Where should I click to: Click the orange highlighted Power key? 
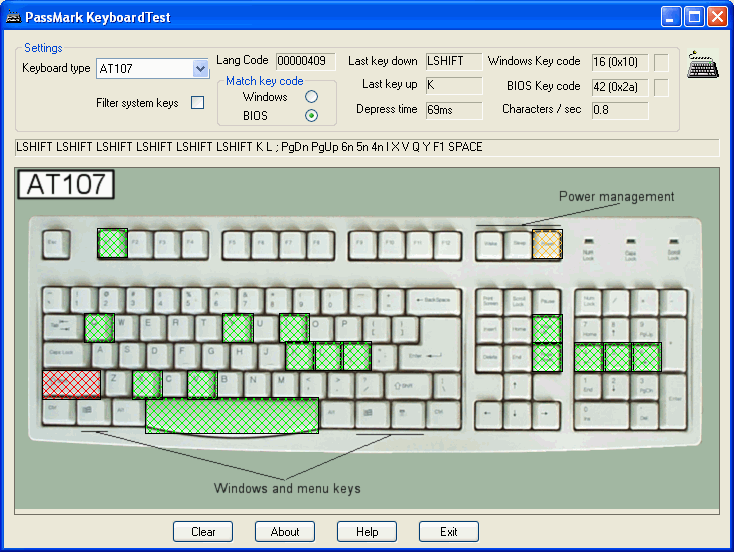coord(547,244)
